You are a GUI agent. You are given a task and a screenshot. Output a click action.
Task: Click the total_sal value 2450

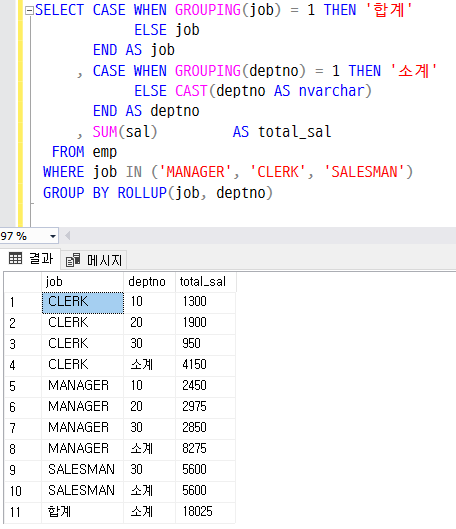click(x=205, y=386)
